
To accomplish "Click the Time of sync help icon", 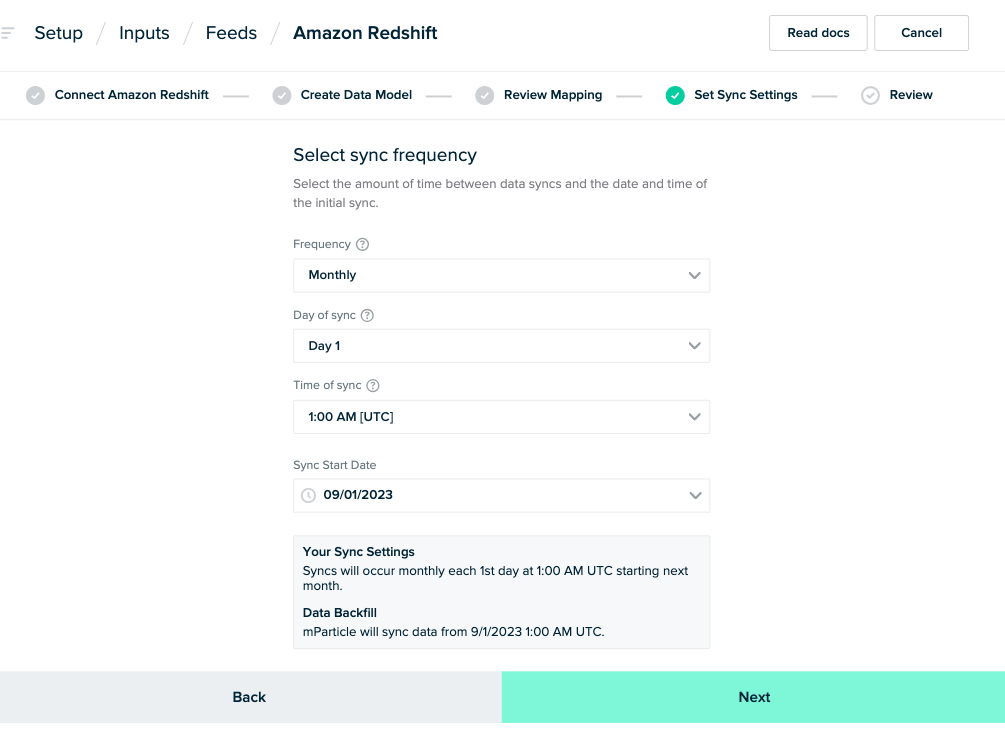I will click(x=373, y=385).
